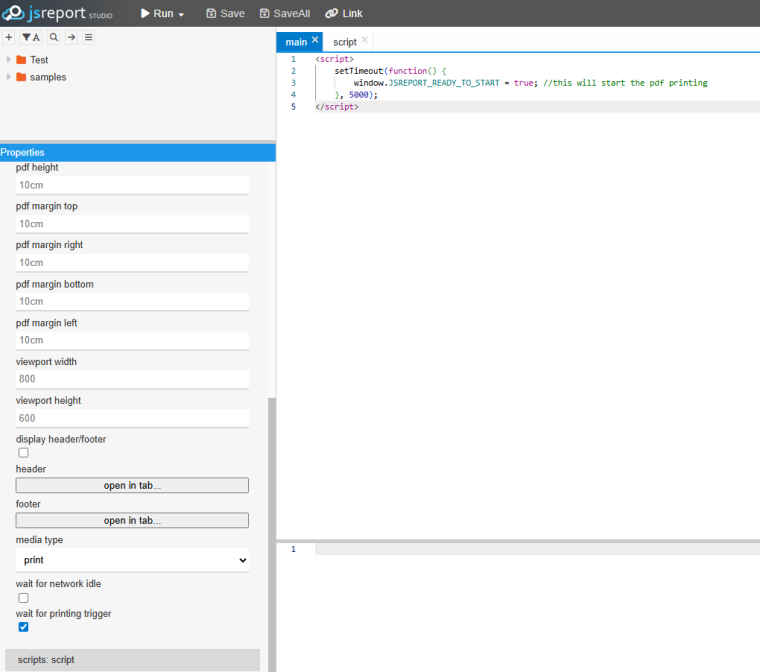Click the opening <script> tag line
Viewport: 760px width, 672px height.
(334, 59)
